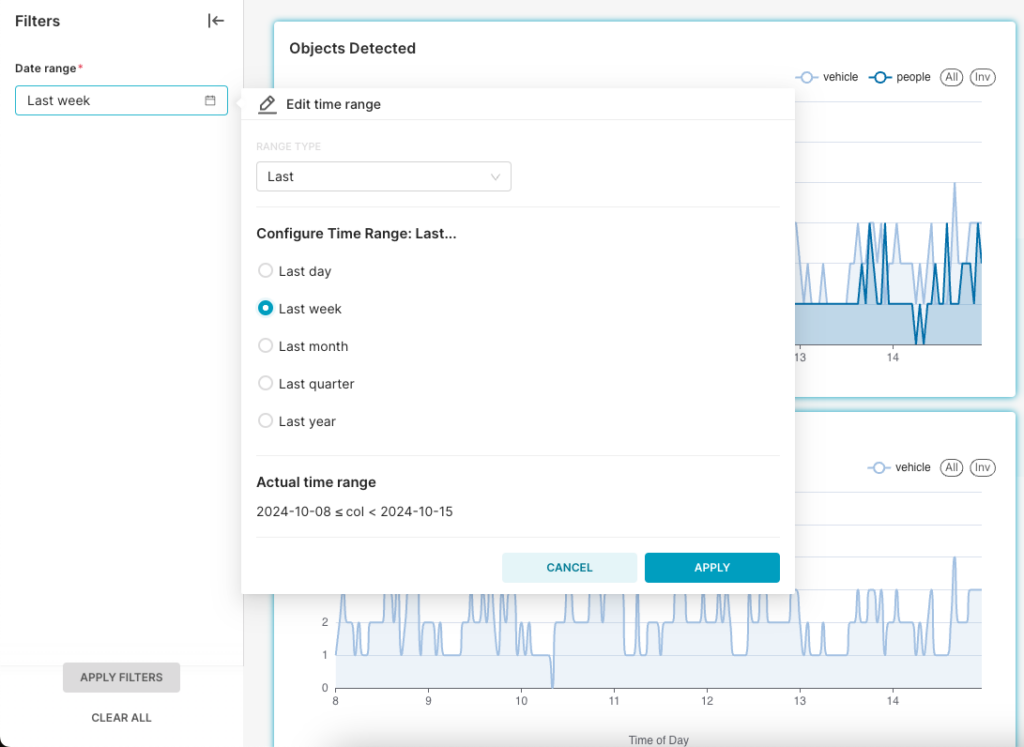The width and height of the screenshot is (1024, 747).
Task: Click All legend button in lower chart
Action: [x=952, y=468]
